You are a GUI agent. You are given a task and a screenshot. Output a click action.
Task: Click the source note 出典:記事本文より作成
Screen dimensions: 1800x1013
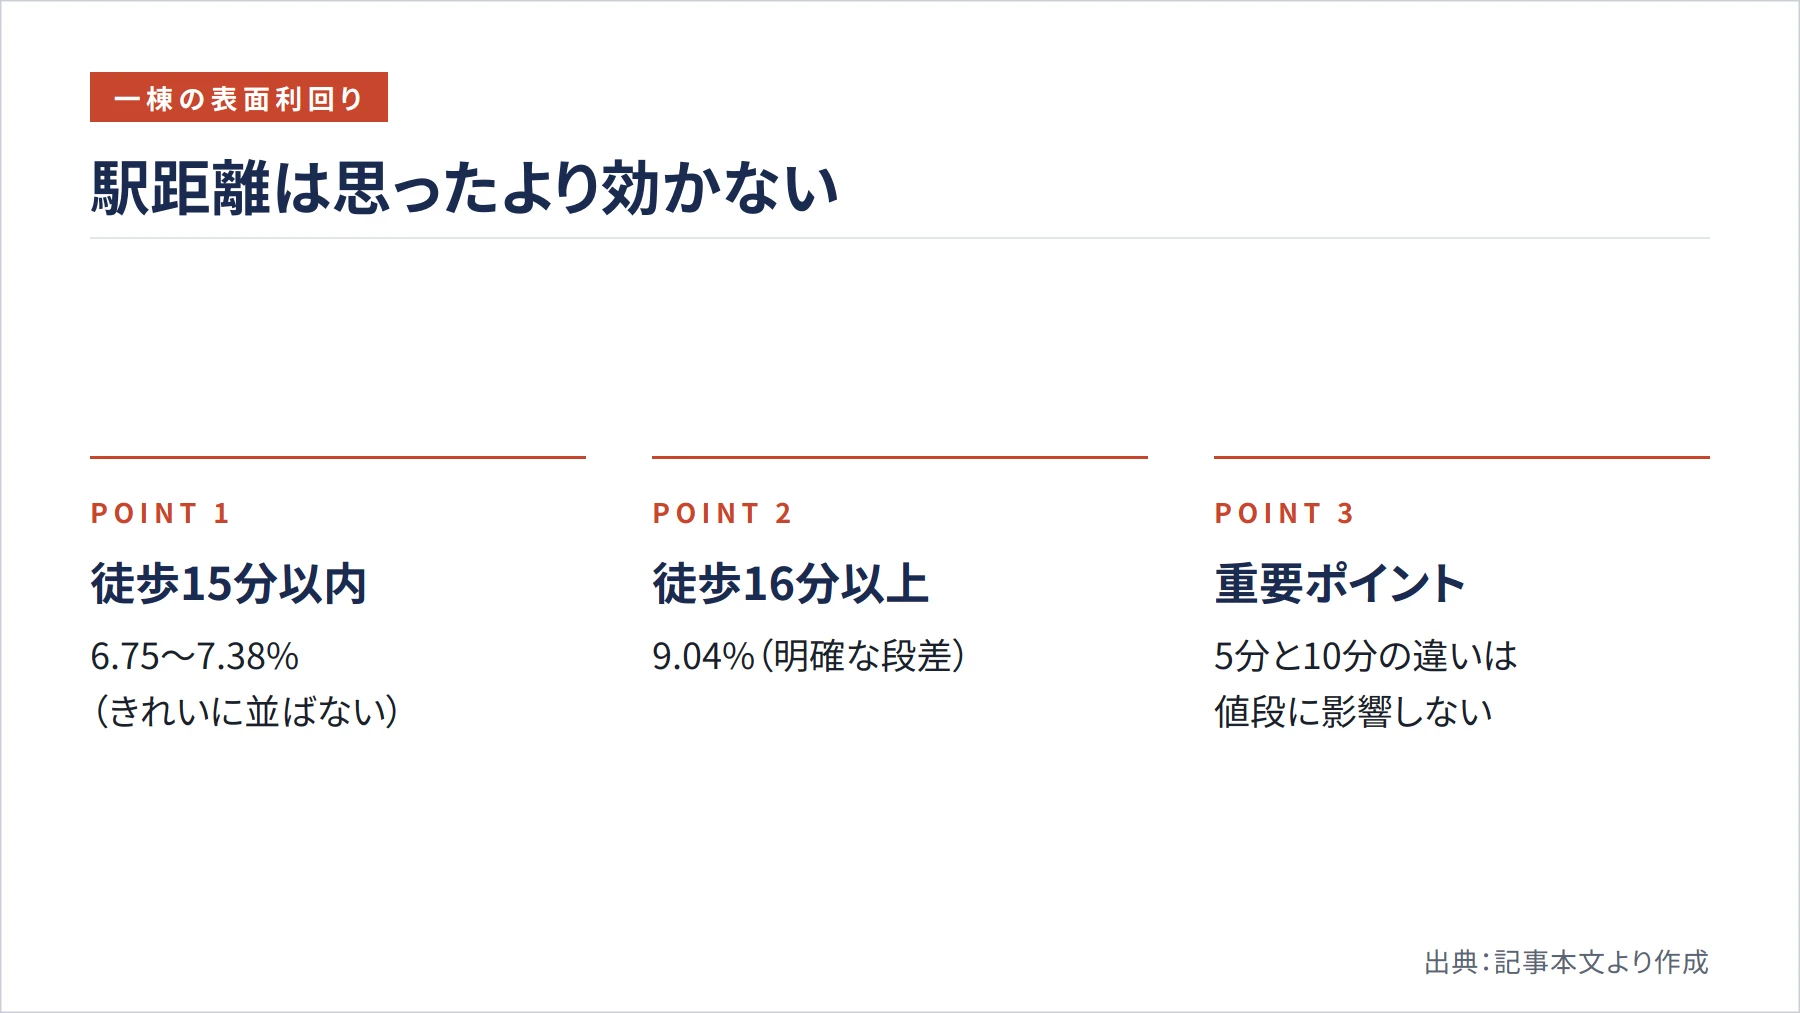pos(1566,962)
